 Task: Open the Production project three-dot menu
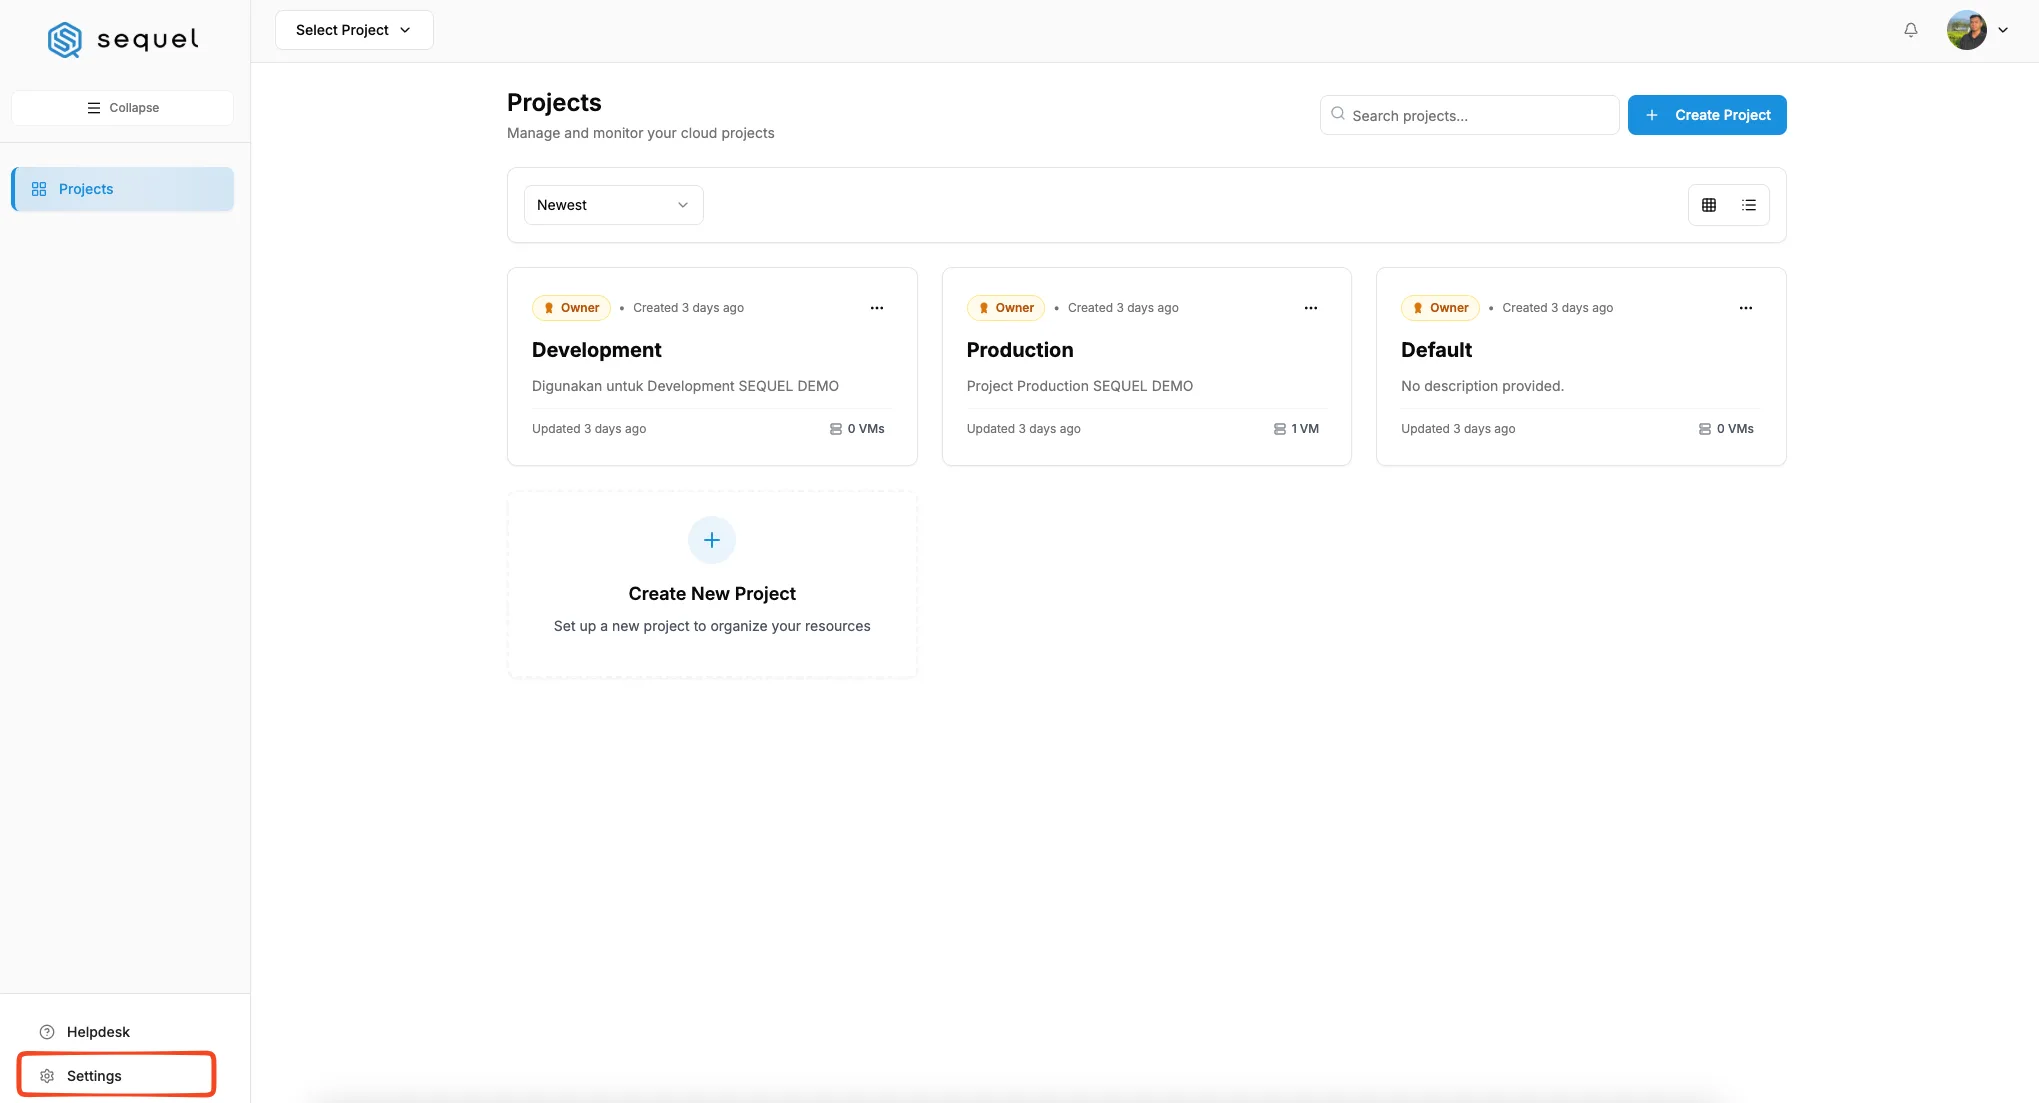pos(1310,308)
